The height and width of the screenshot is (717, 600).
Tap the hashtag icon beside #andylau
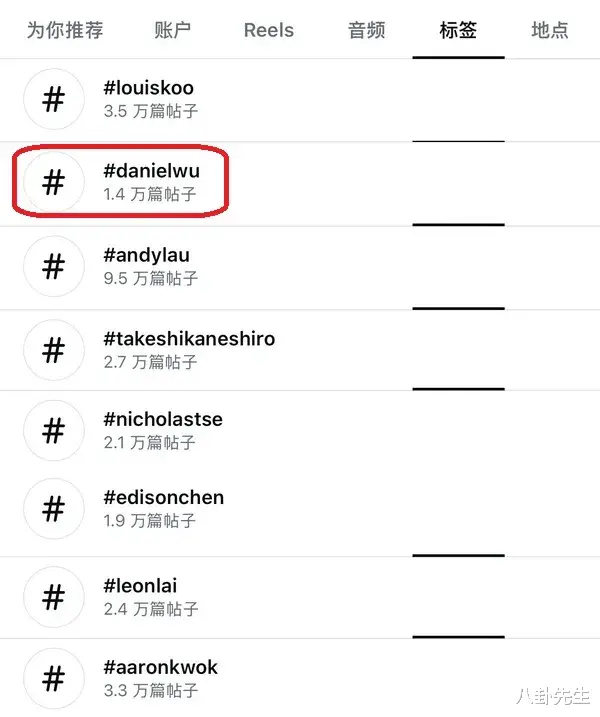pyautogui.click(x=54, y=266)
